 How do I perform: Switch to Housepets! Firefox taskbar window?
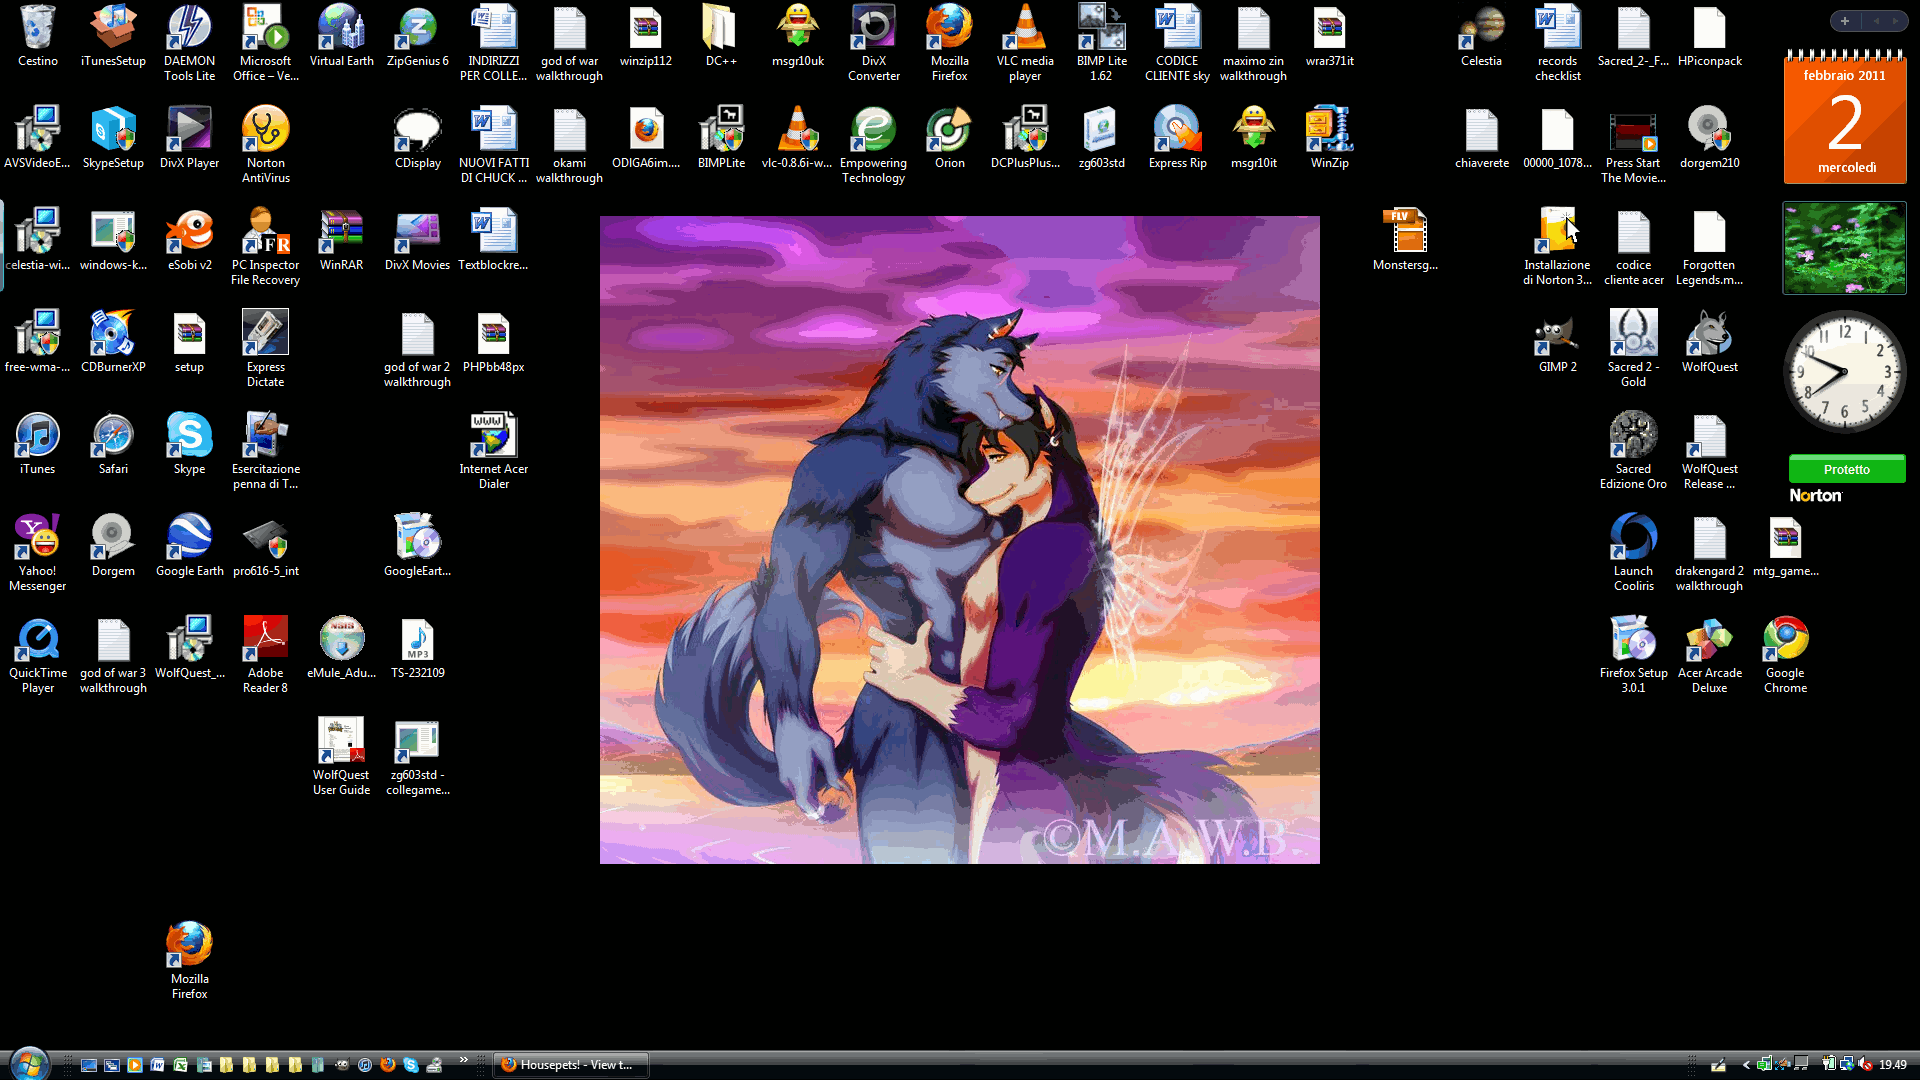(570, 1065)
